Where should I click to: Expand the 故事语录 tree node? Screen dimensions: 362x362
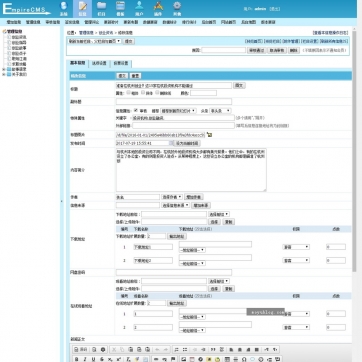pos(4,69)
